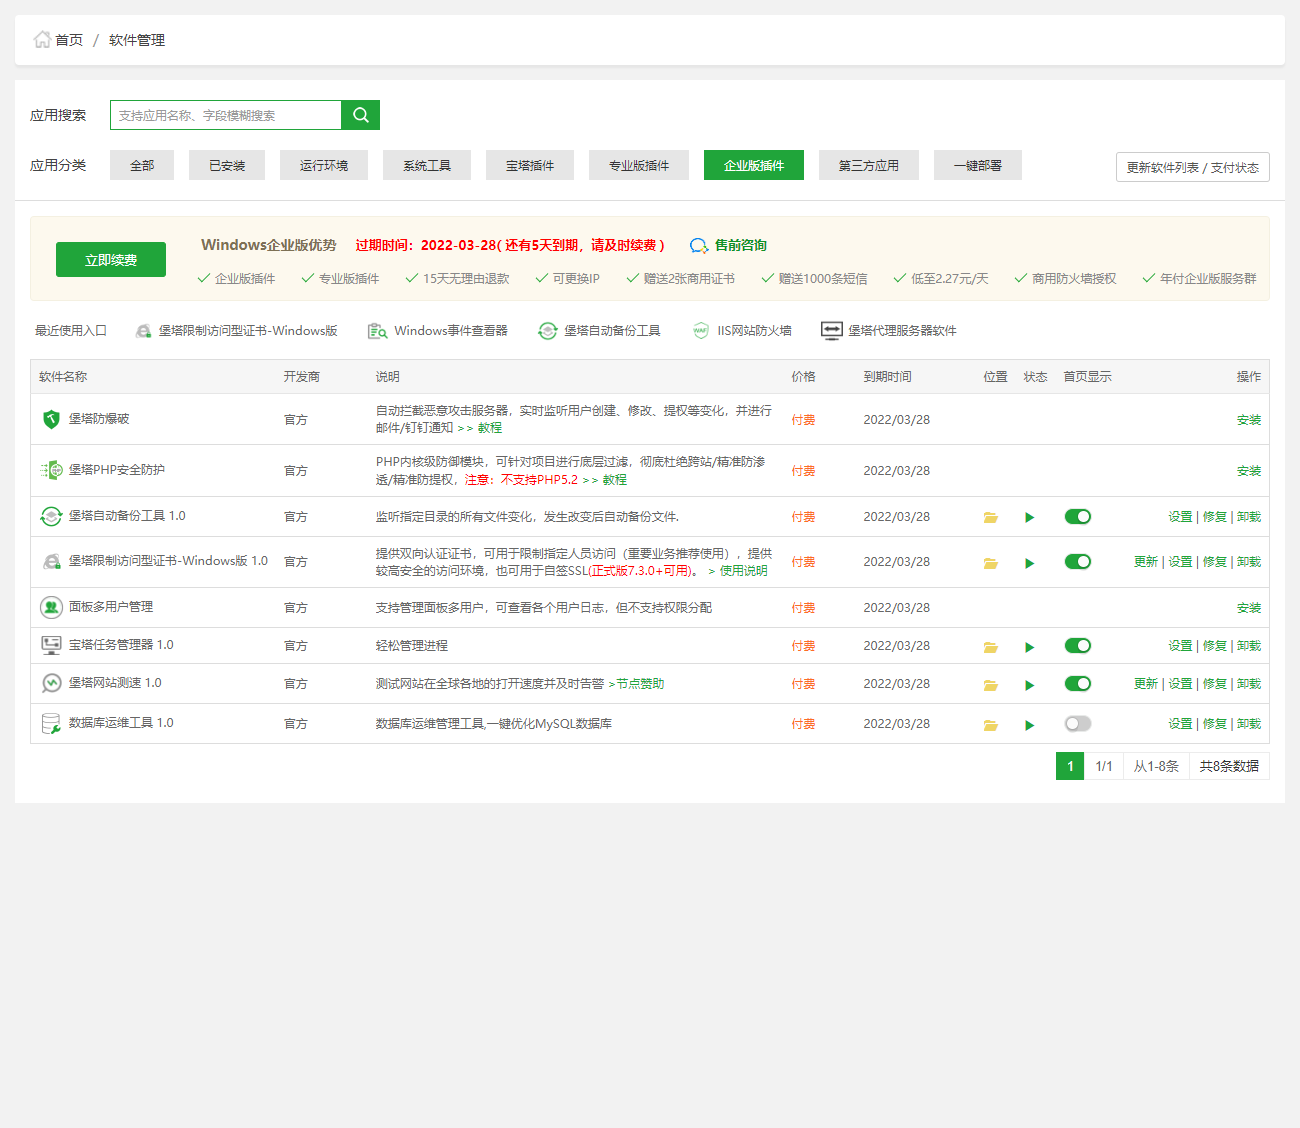Click the 软件名称 column header

pyautogui.click(x=63, y=377)
